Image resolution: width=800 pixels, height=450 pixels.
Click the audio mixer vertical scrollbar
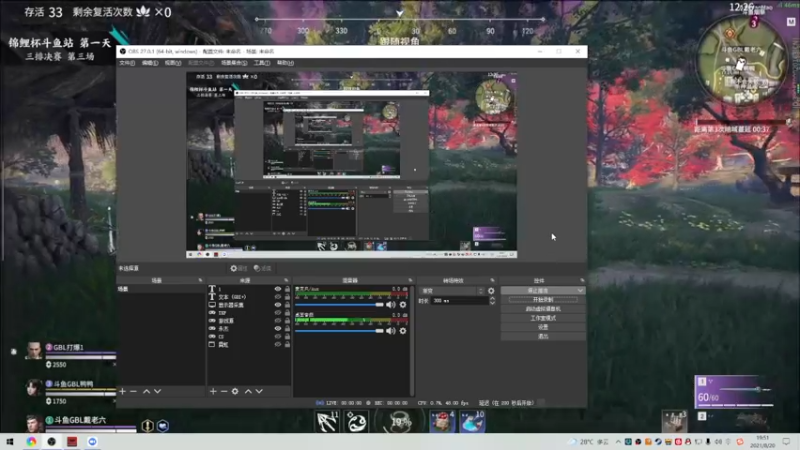pos(412,340)
